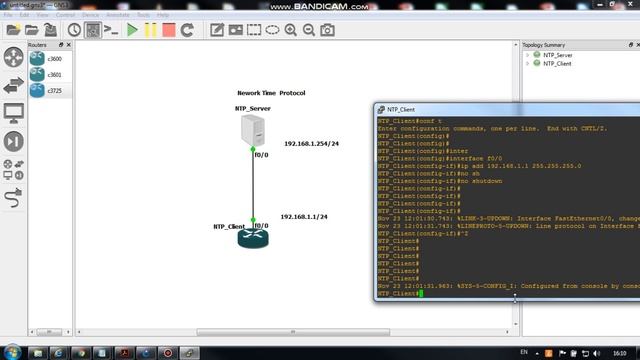This screenshot has height=360, width=640.
Task: Click the 192.168.1.1/24 label on canvas
Action: point(304,217)
